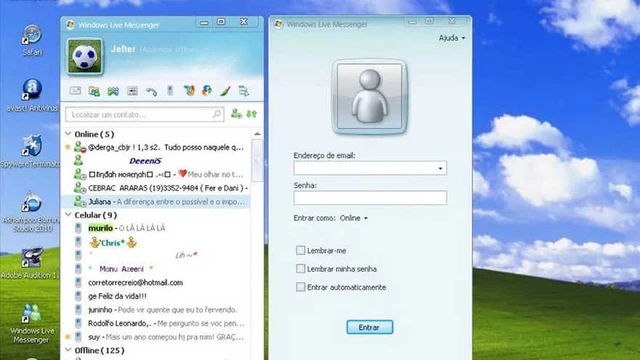The height and width of the screenshot is (360, 640).
Task: Click the soccer ball display picture
Action: 85,56
